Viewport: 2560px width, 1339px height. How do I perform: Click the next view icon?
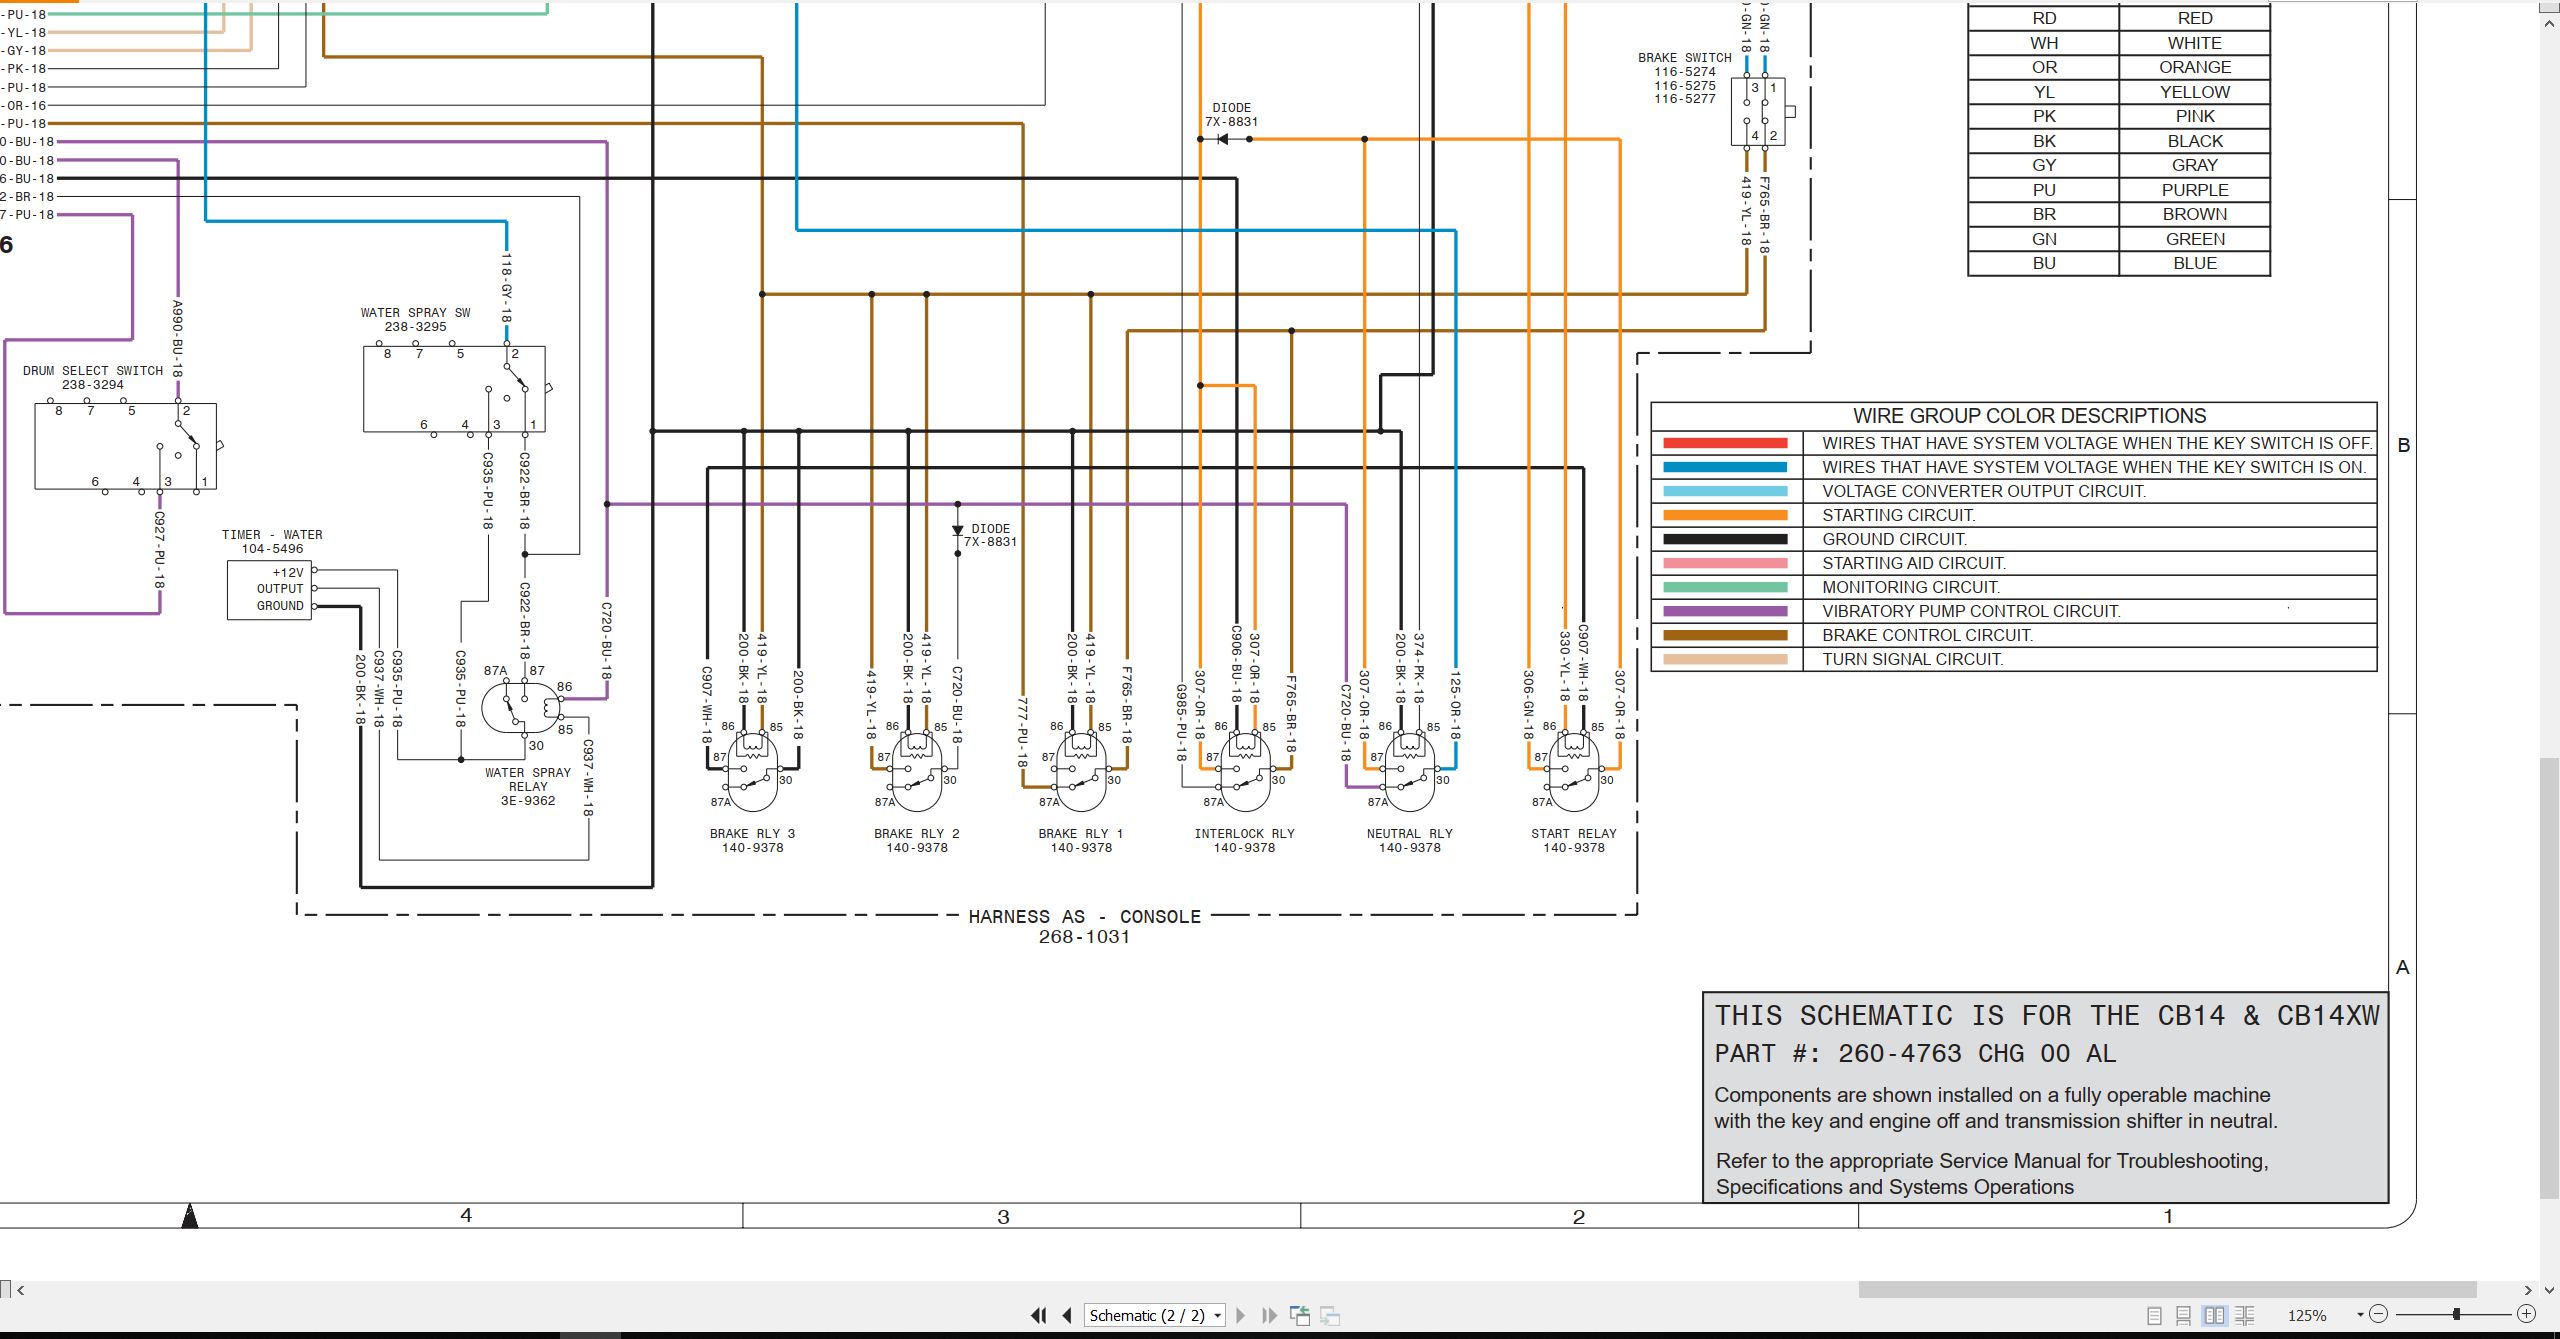(1330, 1315)
